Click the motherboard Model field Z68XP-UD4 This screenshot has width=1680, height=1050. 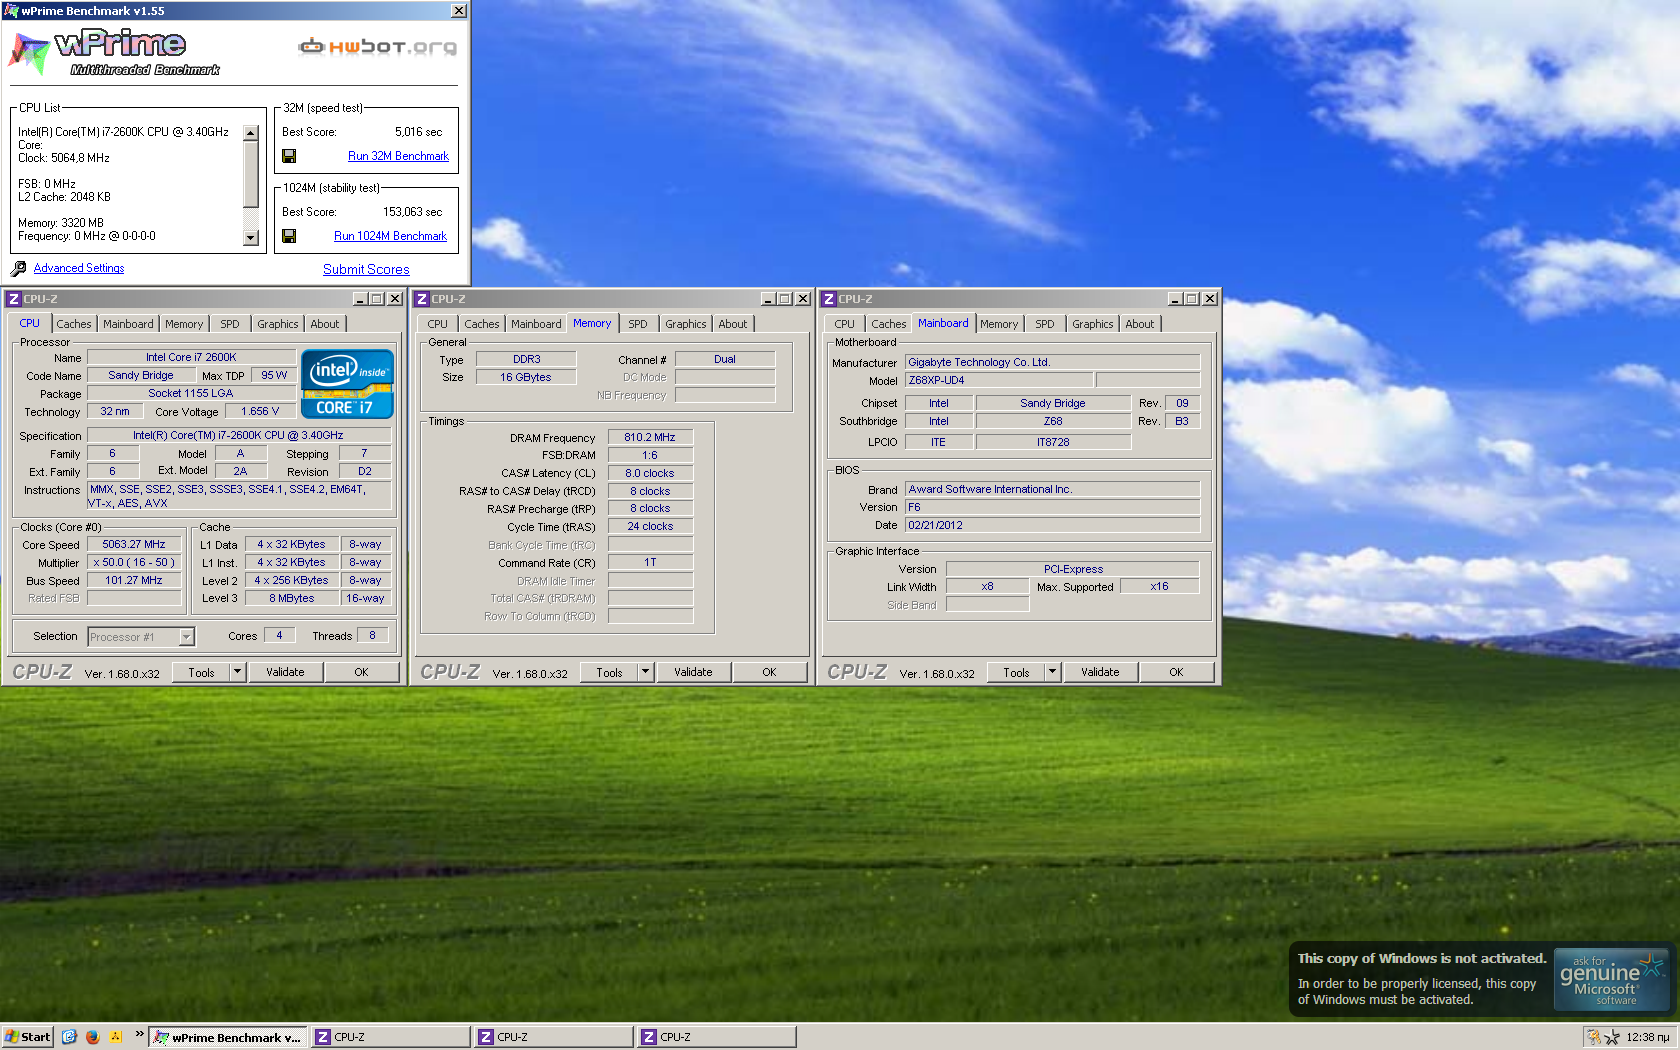[998, 380]
